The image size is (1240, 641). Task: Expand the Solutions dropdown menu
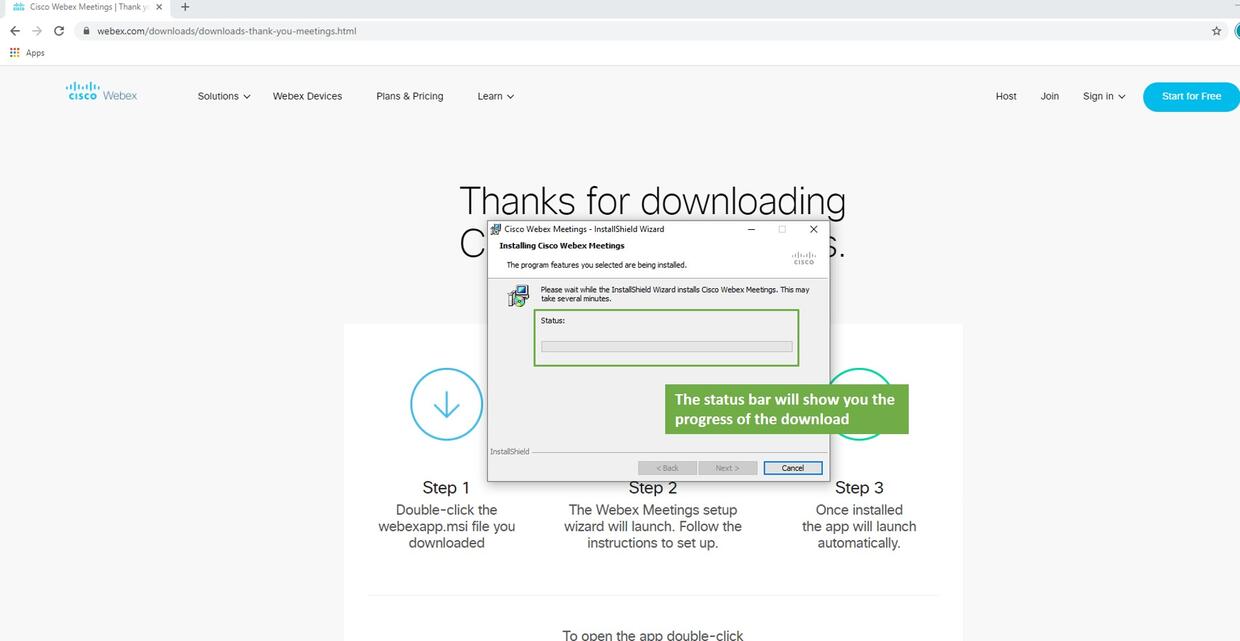[x=223, y=96]
